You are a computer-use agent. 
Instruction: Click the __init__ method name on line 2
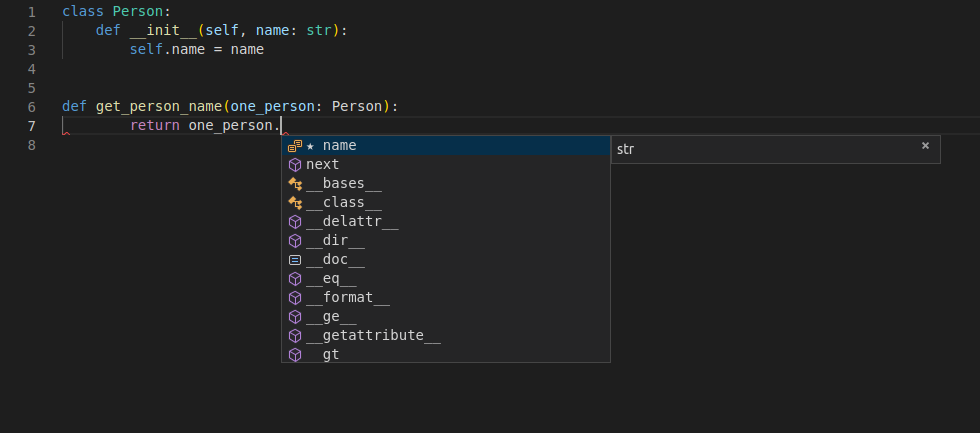[163, 31]
